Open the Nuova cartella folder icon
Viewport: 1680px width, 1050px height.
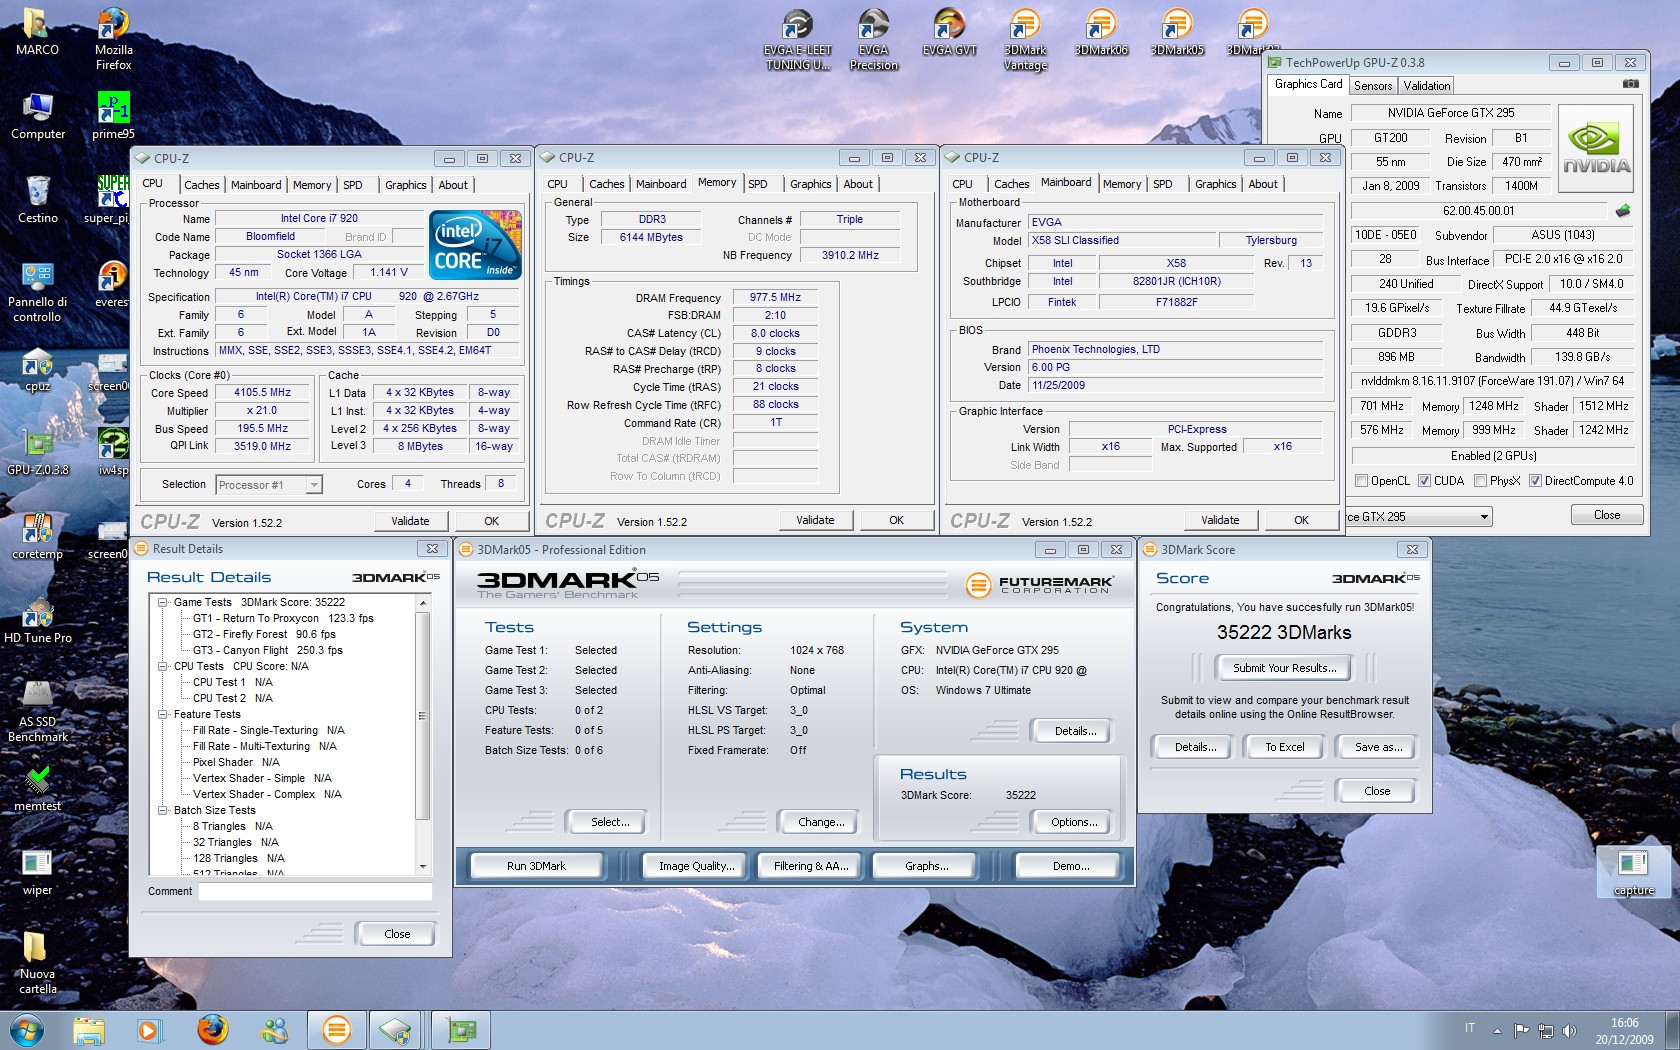pyautogui.click(x=37, y=964)
